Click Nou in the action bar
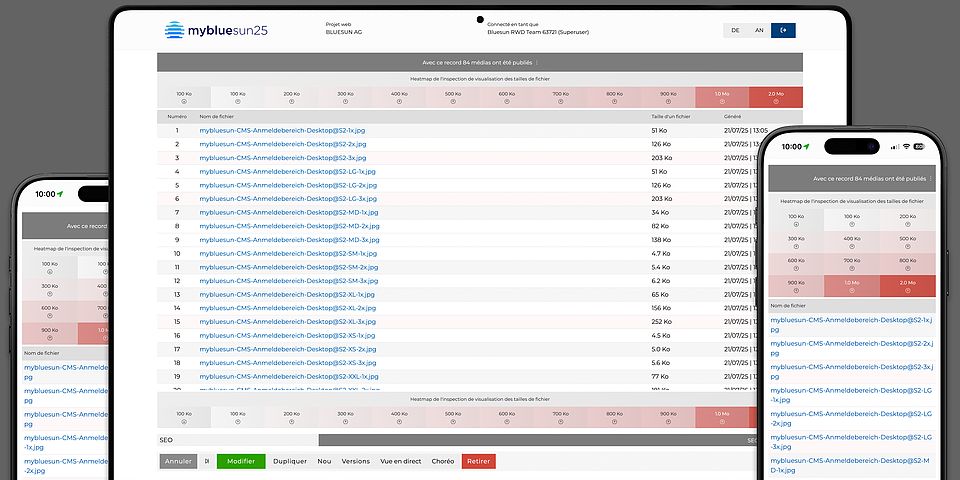This screenshot has height=480, width=960. [x=324, y=461]
